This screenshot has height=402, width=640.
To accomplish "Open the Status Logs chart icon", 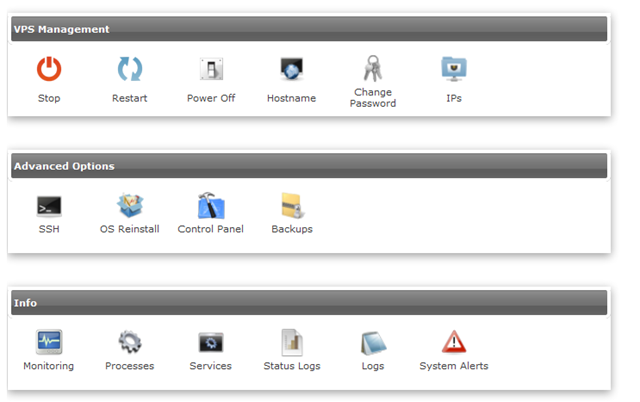I will coord(292,342).
